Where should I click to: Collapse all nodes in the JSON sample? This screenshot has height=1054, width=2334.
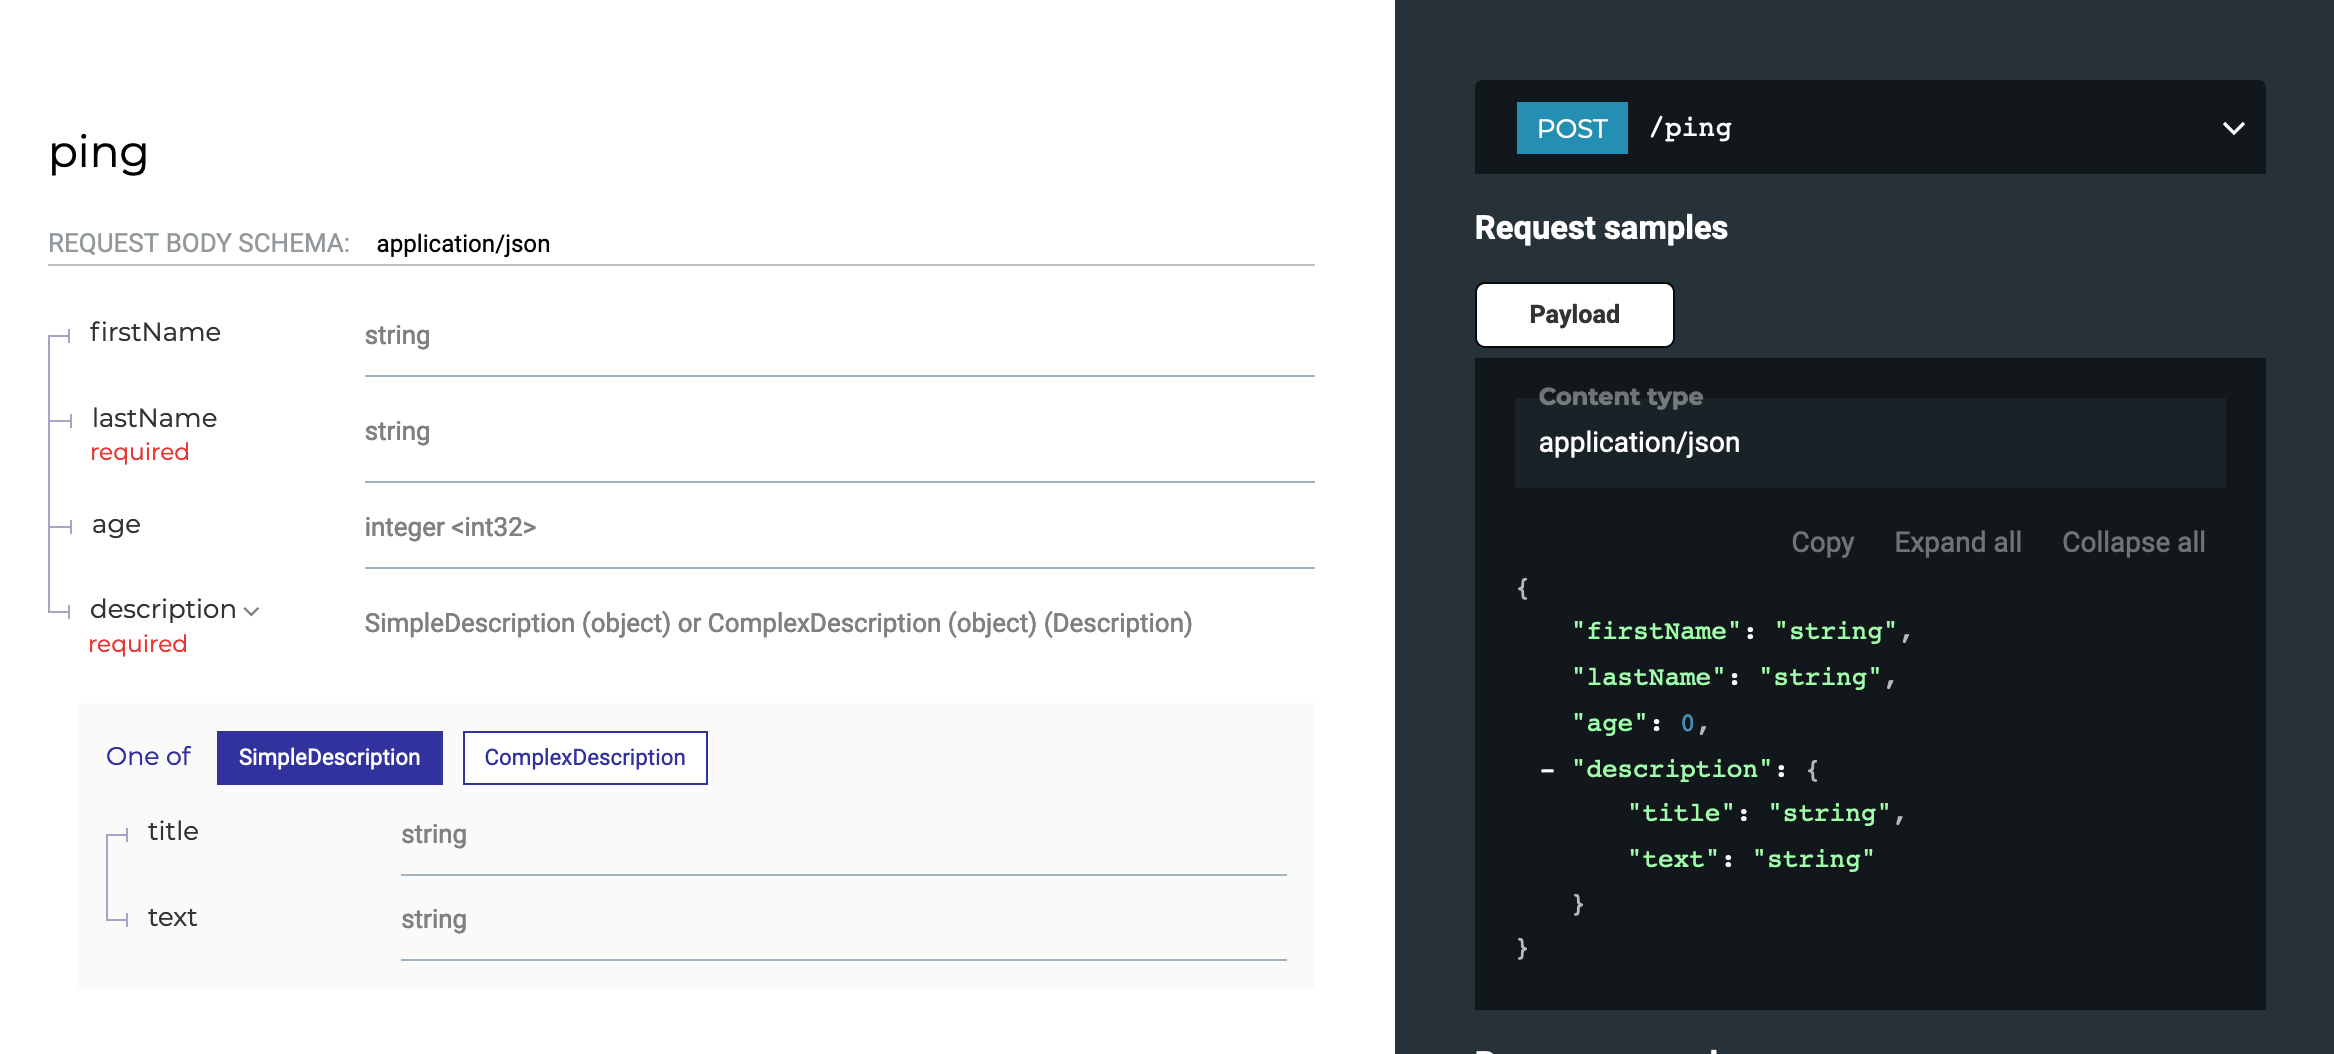pos(2133,541)
